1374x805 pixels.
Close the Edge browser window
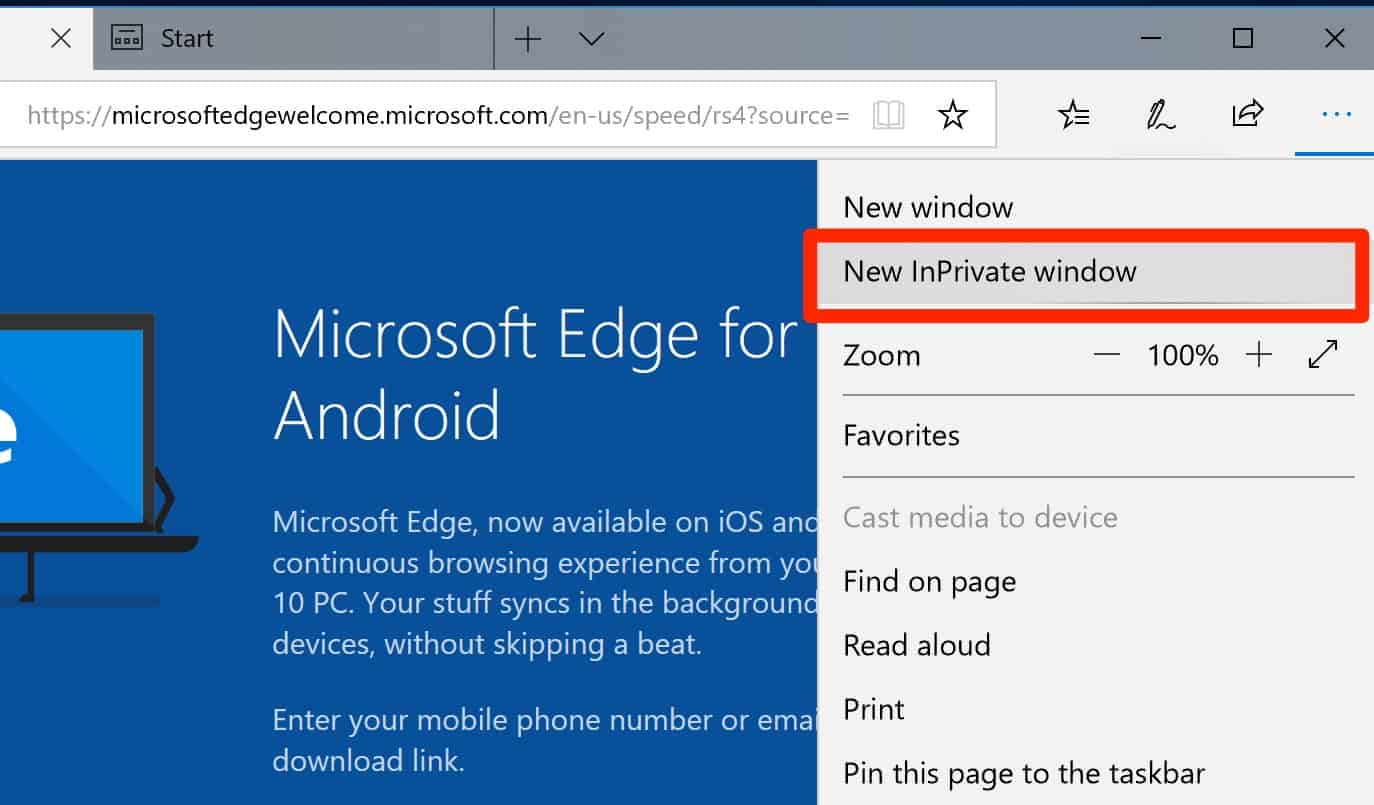[x=1334, y=39]
